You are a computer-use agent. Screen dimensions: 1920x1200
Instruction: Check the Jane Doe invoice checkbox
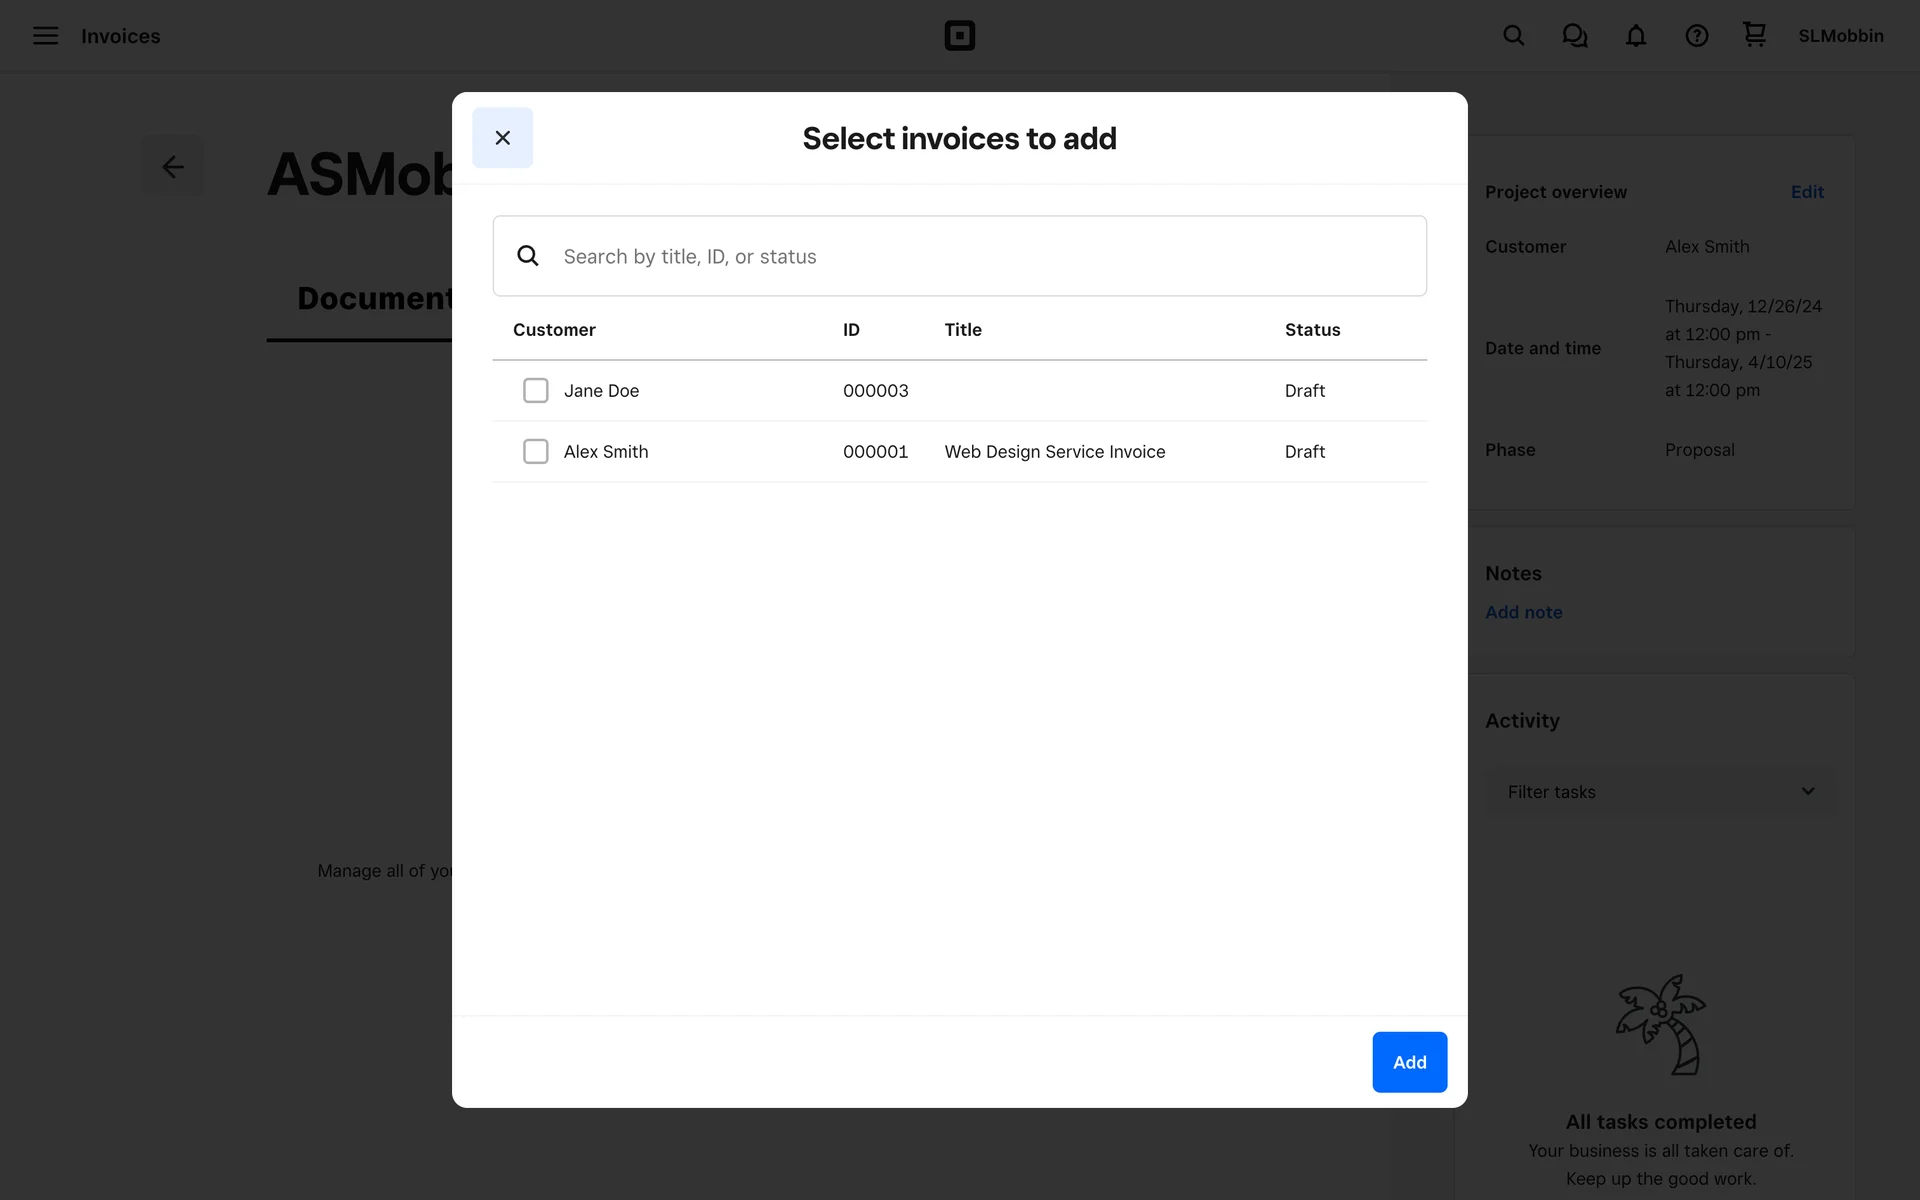536,390
